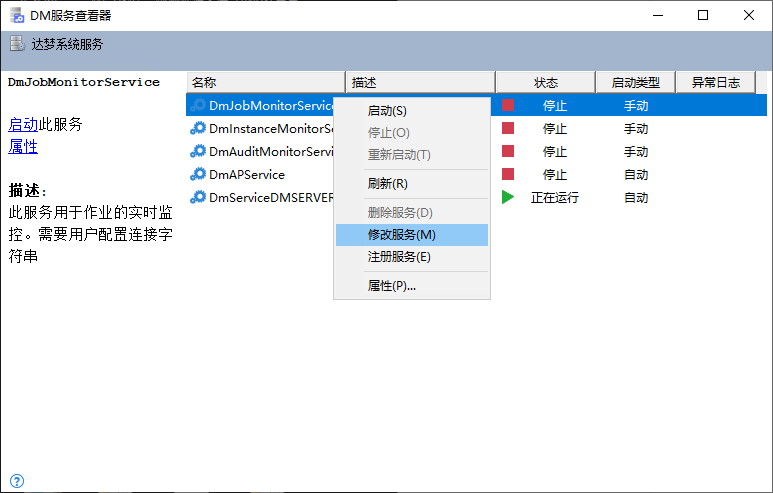Select 启动(S) from the context menu
Screen dimensions: 773x493
[387, 111]
